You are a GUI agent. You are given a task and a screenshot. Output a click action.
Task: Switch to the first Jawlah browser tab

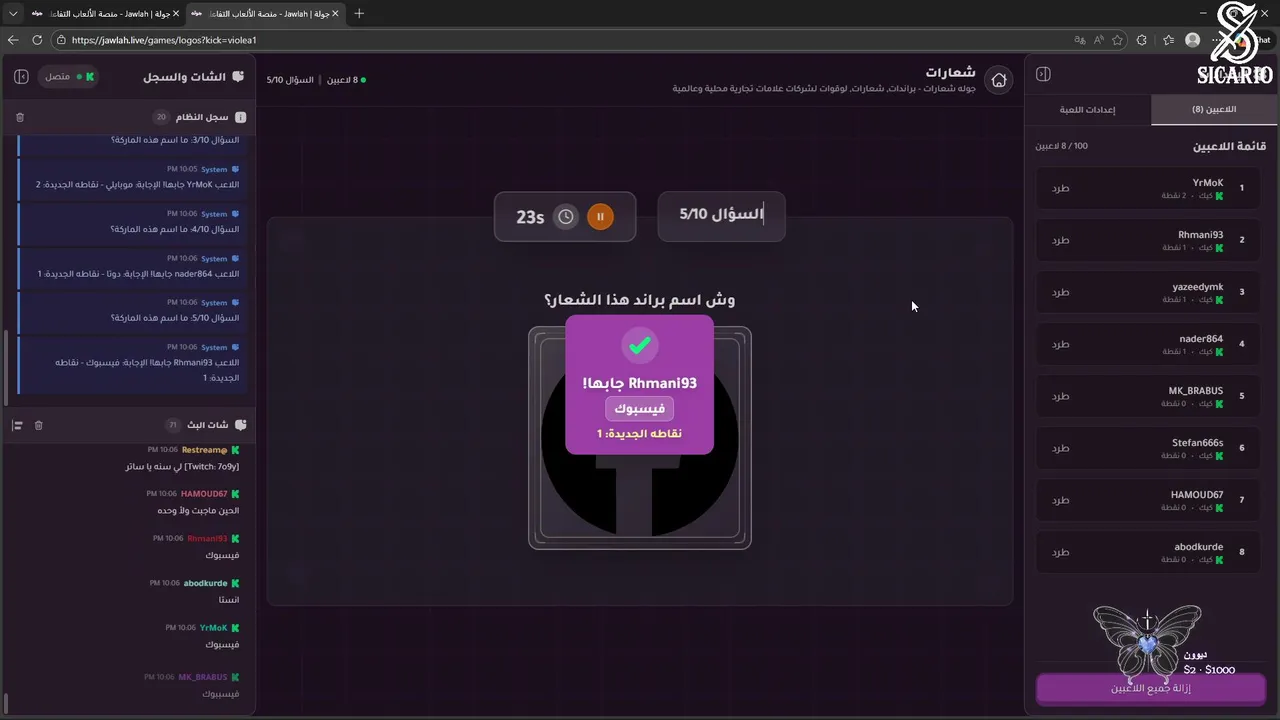(x=104, y=13)
